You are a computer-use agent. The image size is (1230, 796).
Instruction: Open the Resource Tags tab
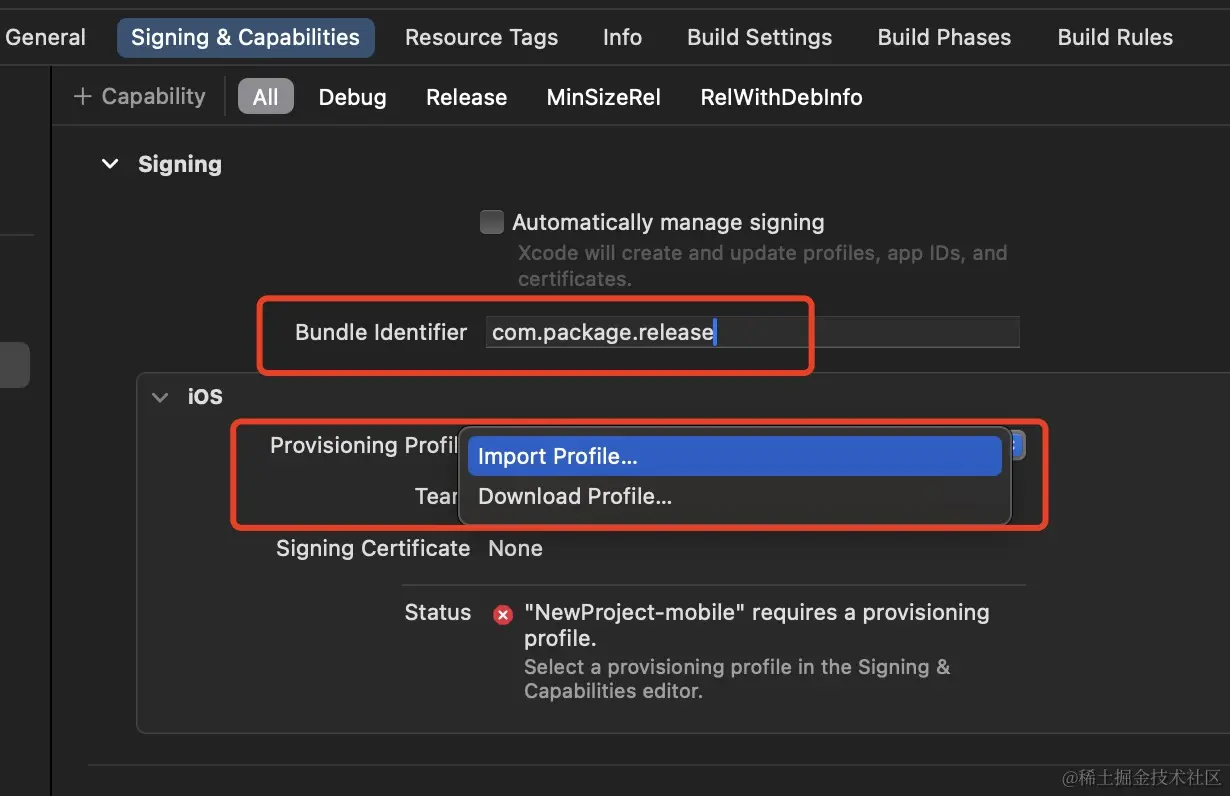click(x=481, y=37)
